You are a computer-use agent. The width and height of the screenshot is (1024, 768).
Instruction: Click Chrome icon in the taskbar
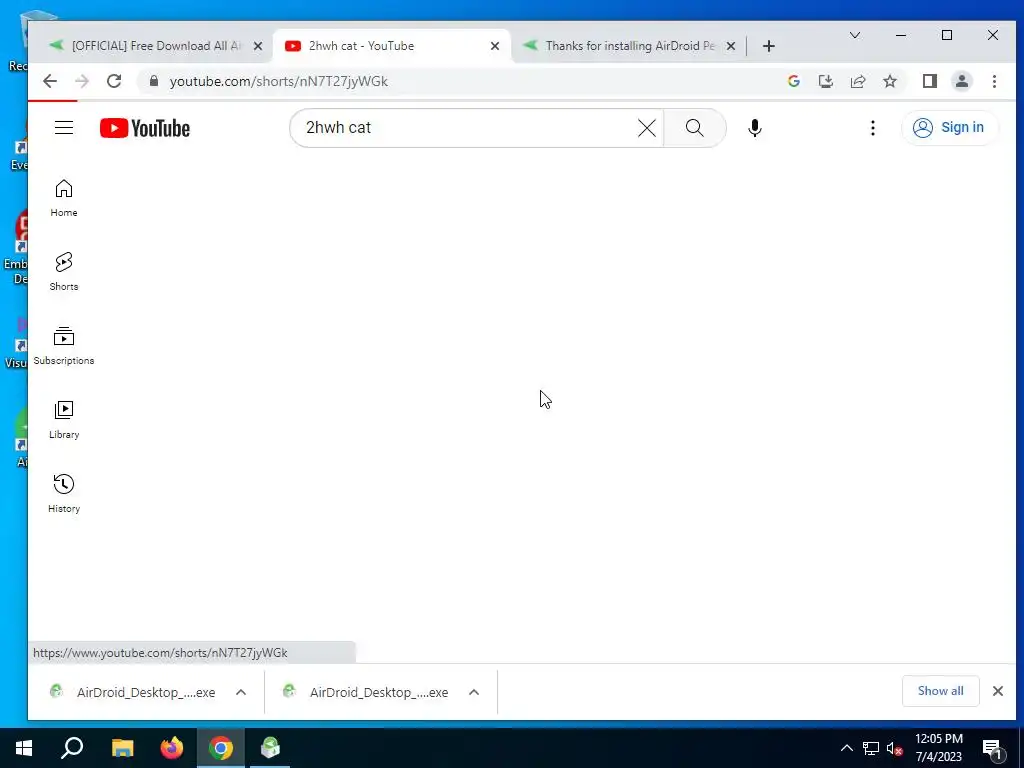point(221,748)
